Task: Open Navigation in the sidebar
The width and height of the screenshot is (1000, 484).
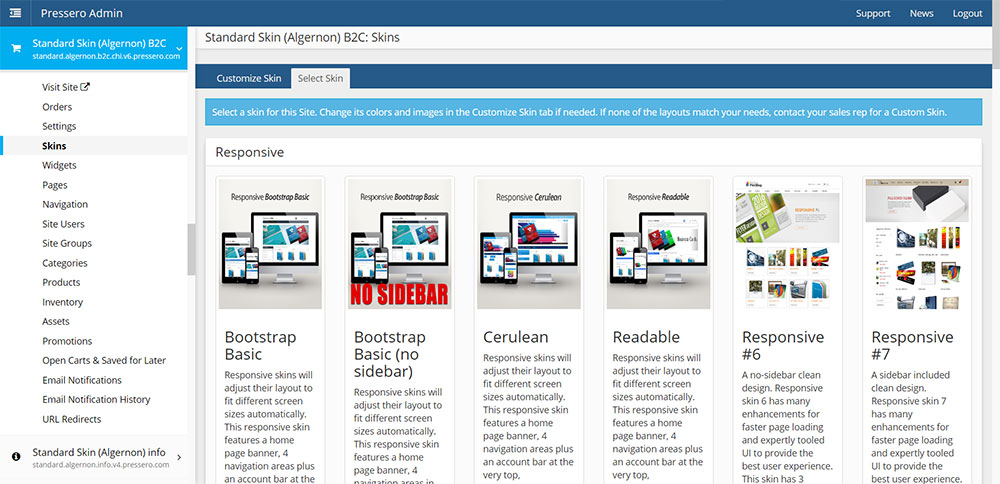Action: coord(65,204)
